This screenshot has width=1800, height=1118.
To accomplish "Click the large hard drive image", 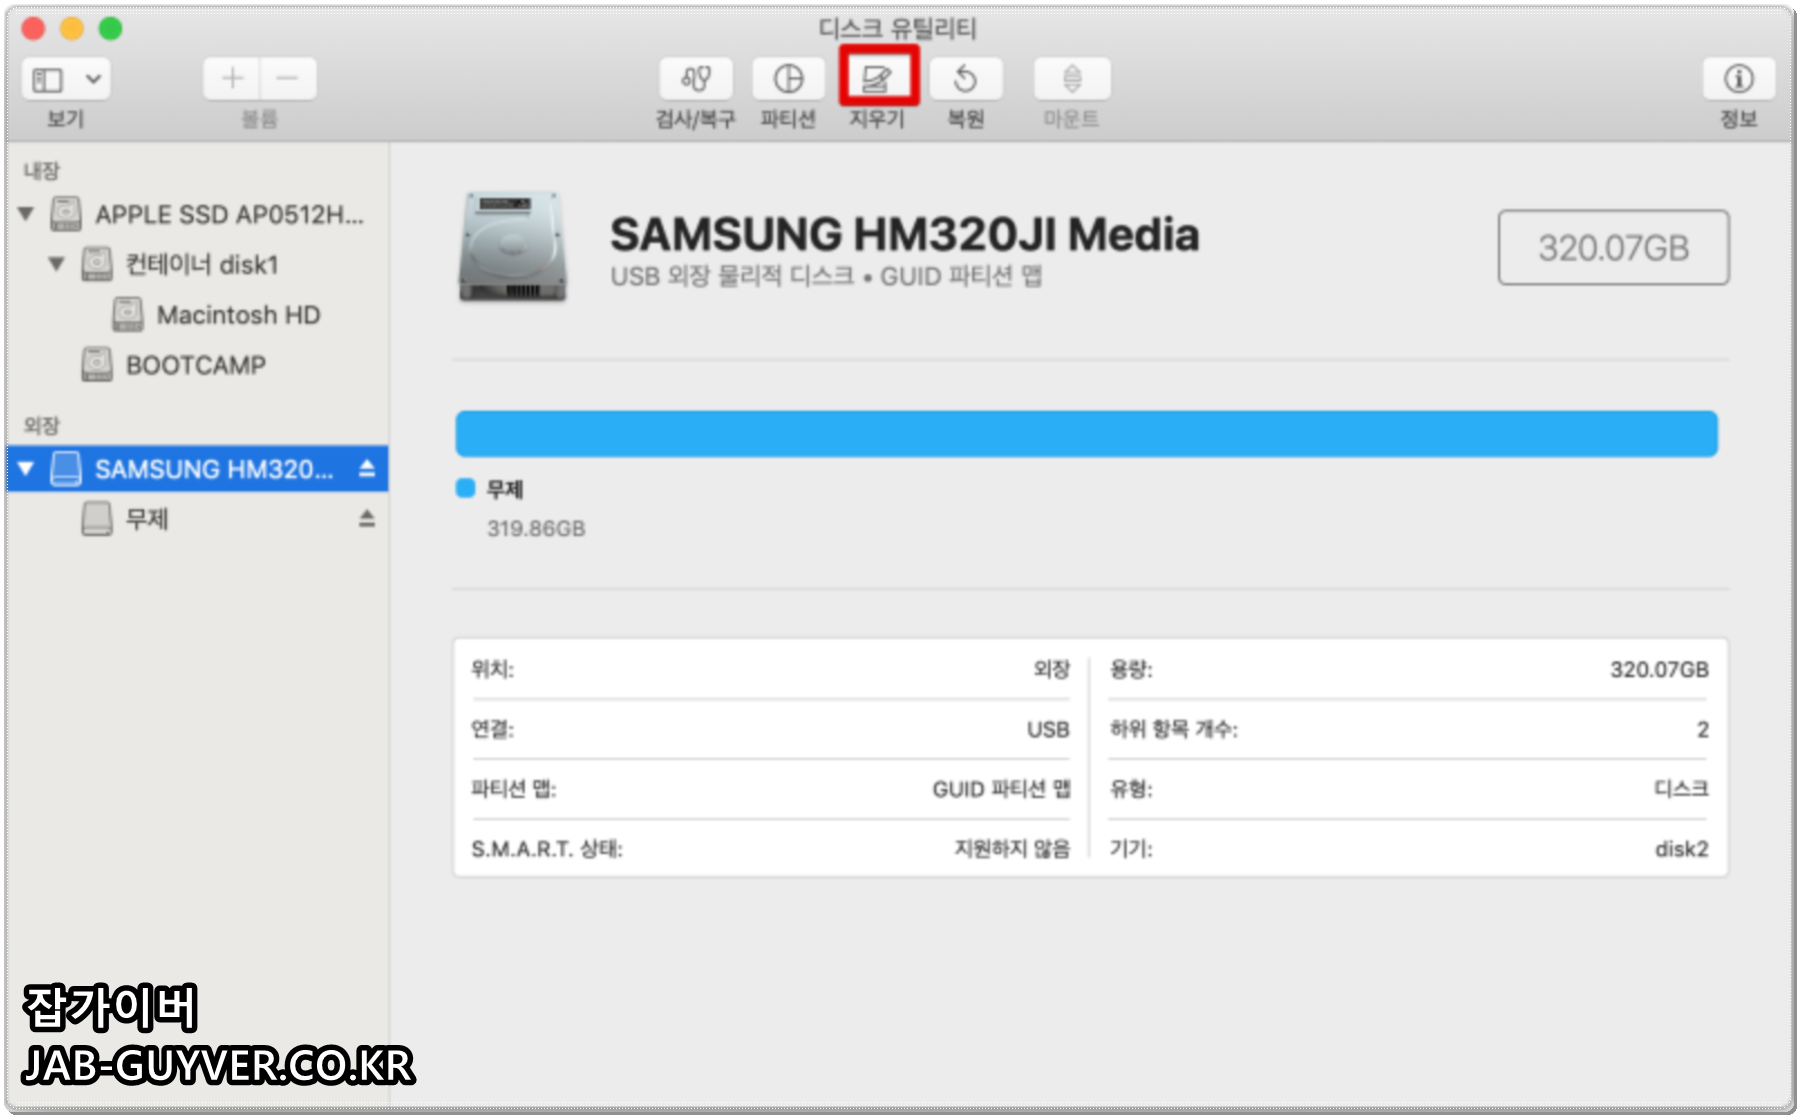I will pyautogui.click(x=513, y=246).
